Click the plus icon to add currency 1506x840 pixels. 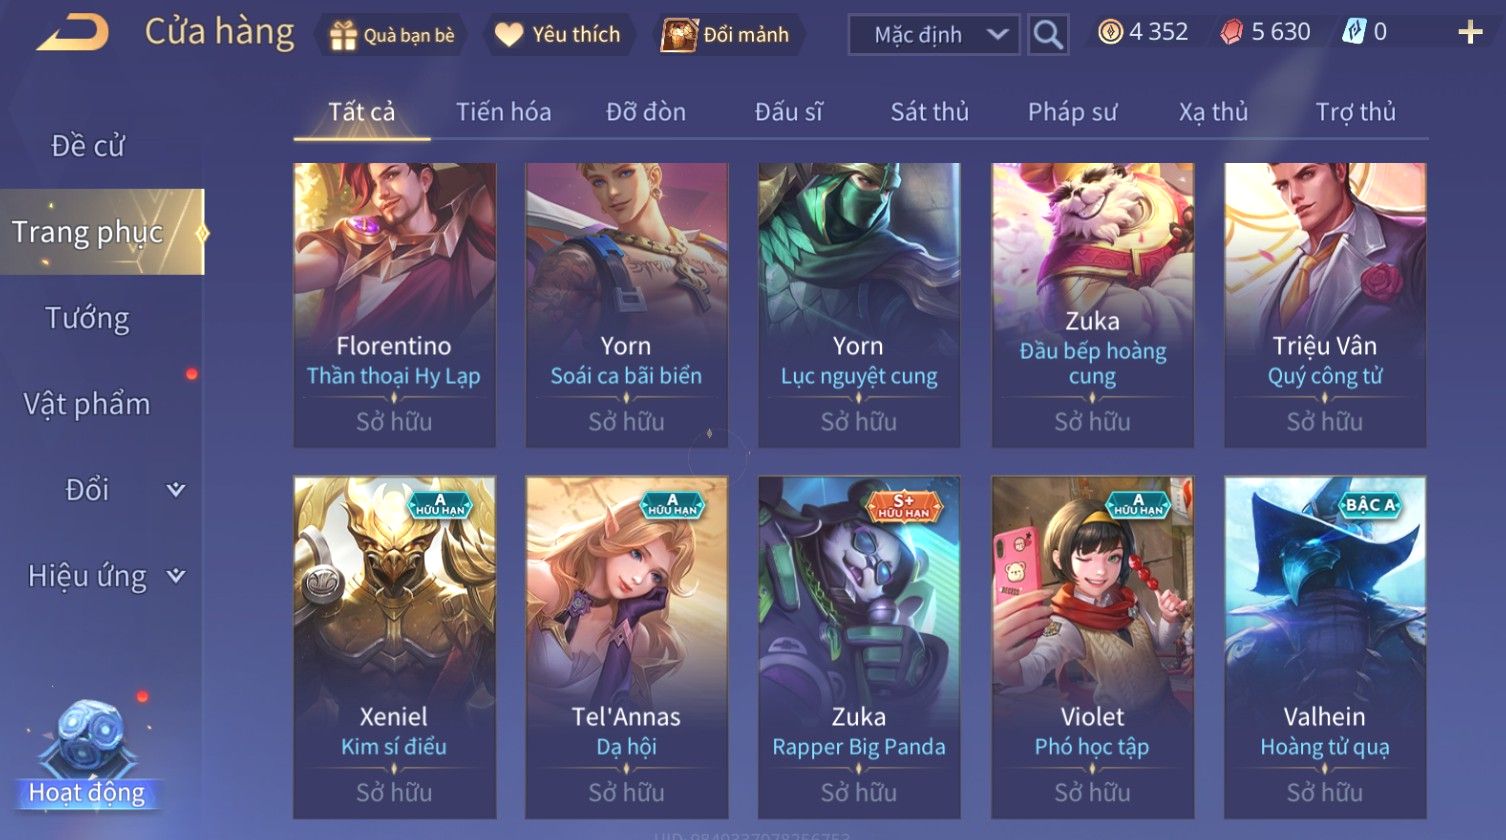(1470, 33)
